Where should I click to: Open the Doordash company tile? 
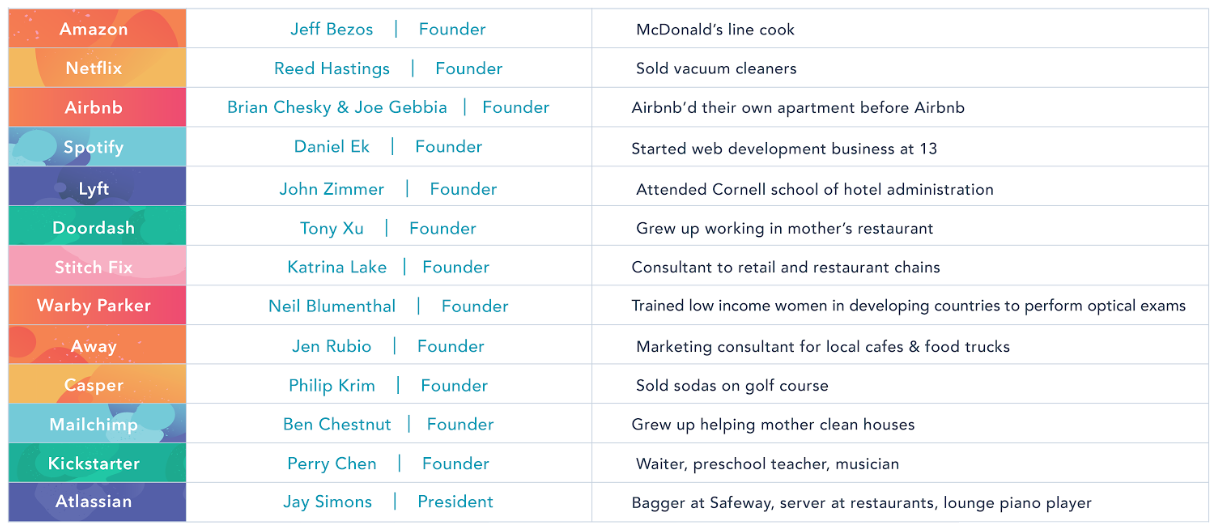pyautogui.click(x=94, y=228)
